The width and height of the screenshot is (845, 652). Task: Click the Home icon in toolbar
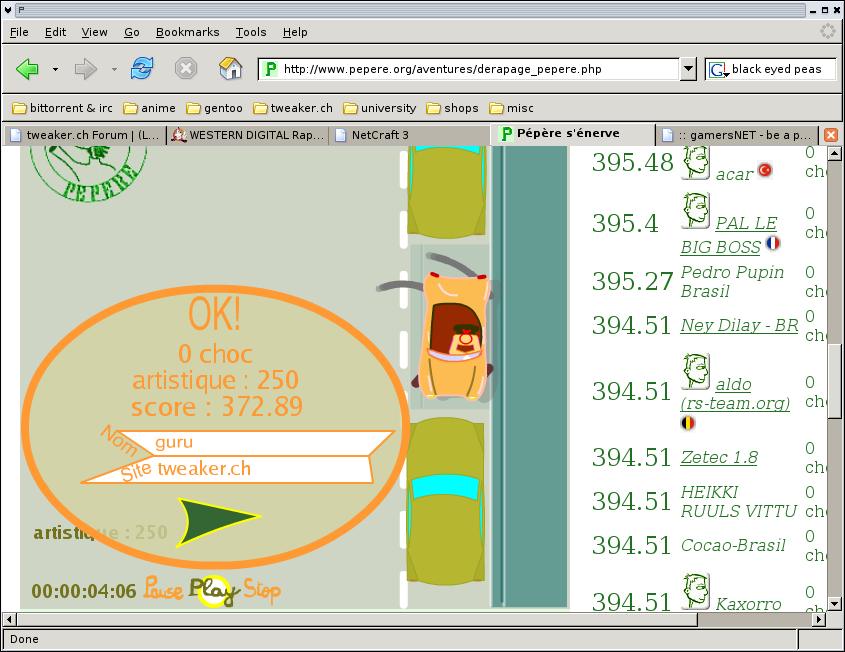[x=231, y=69]
